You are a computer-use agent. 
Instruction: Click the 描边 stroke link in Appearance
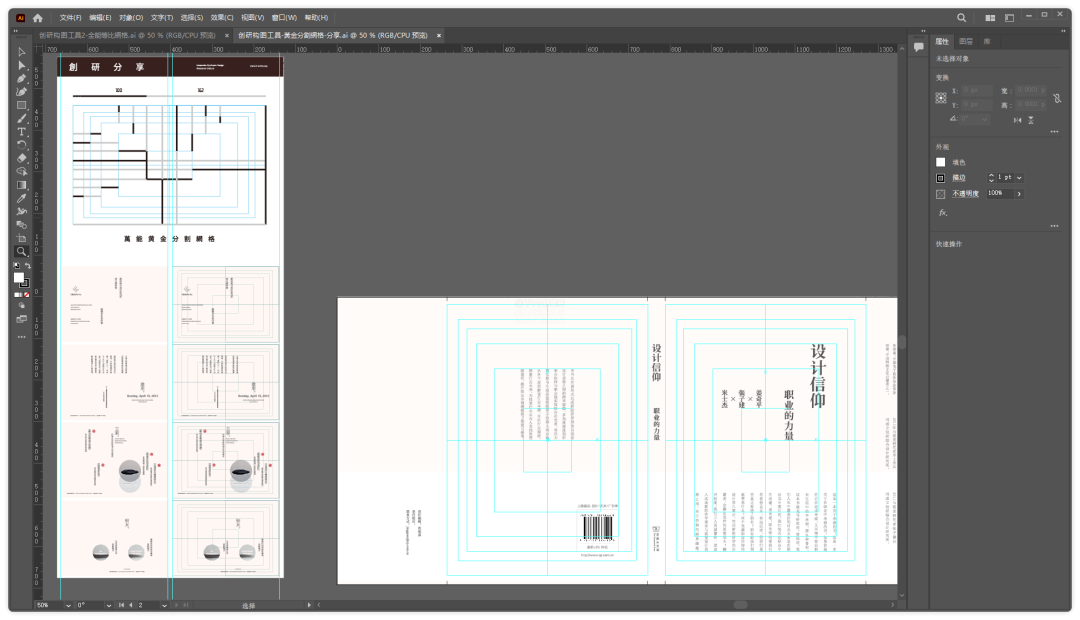(958, 178)
